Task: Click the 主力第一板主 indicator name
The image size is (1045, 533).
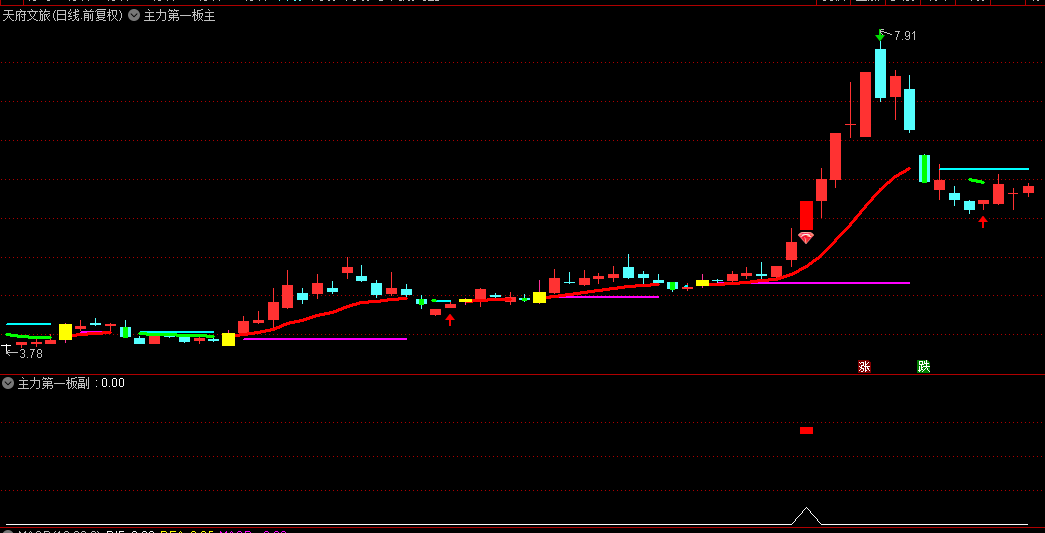Action: (179, 16)
